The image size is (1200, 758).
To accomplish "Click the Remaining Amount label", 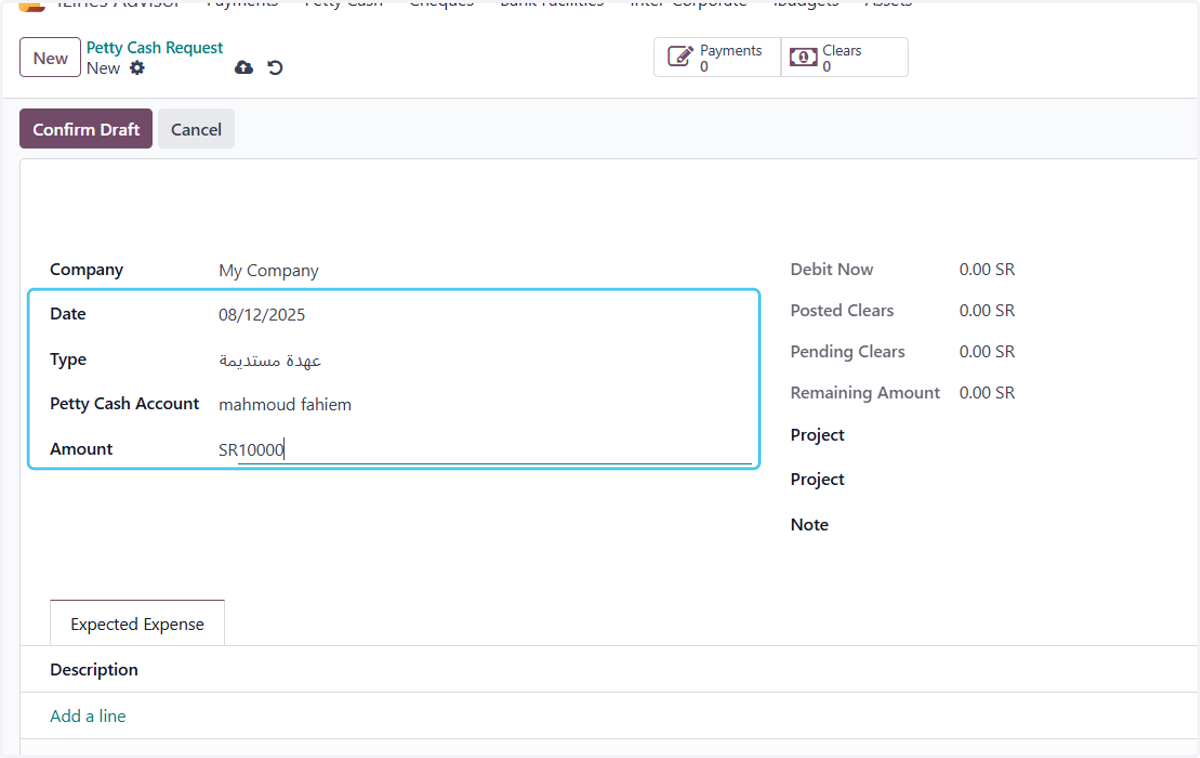I will coord(865,393).
